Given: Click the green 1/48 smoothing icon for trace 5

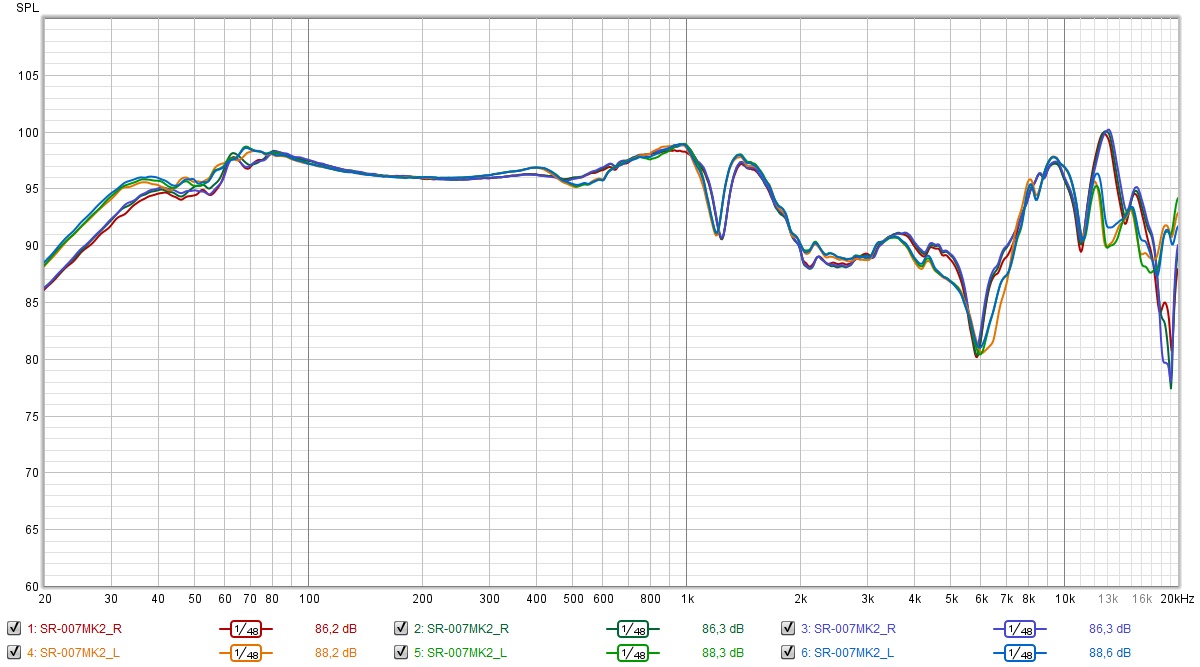Looking at the screenshot, I should tap(632, 653).
